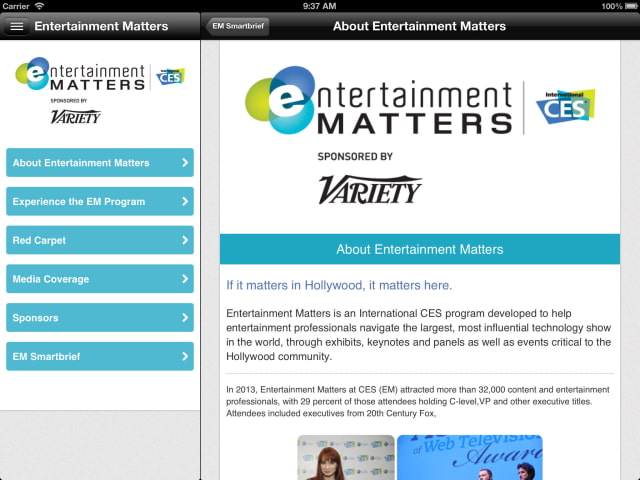This screenshot has height=480, width=640.
Task: Tap the About Entertainment Matters navigation title
Action: (419, 26)
